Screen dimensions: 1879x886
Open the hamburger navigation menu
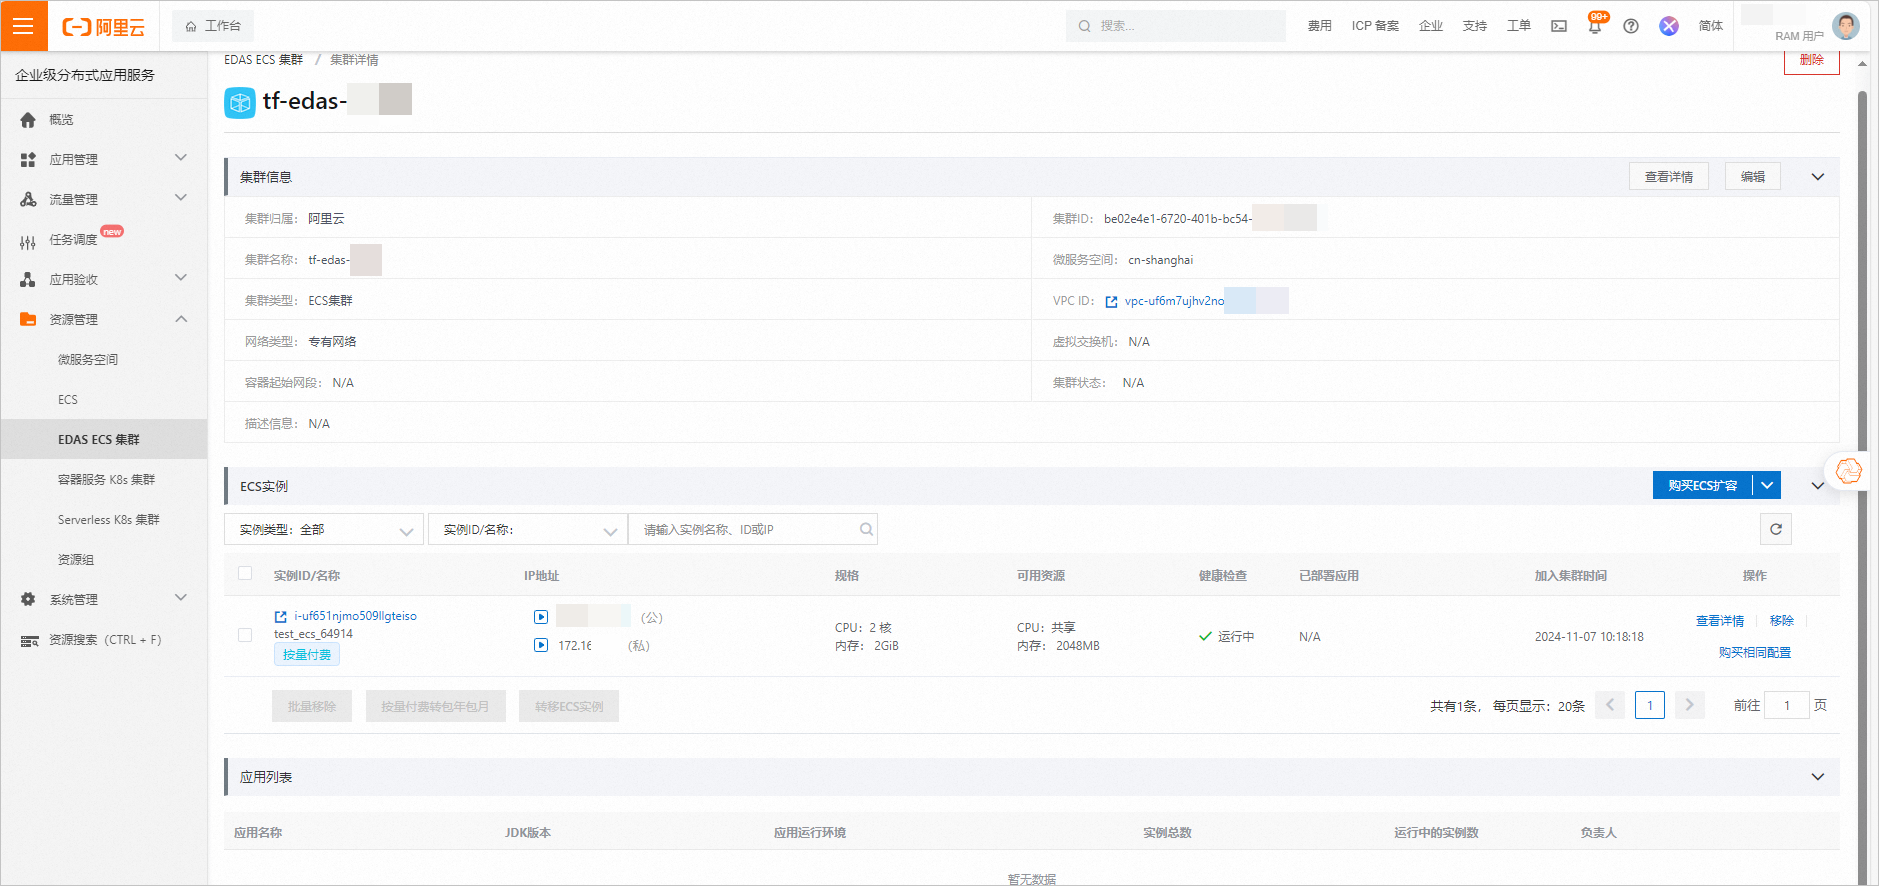tap(24, 26)
